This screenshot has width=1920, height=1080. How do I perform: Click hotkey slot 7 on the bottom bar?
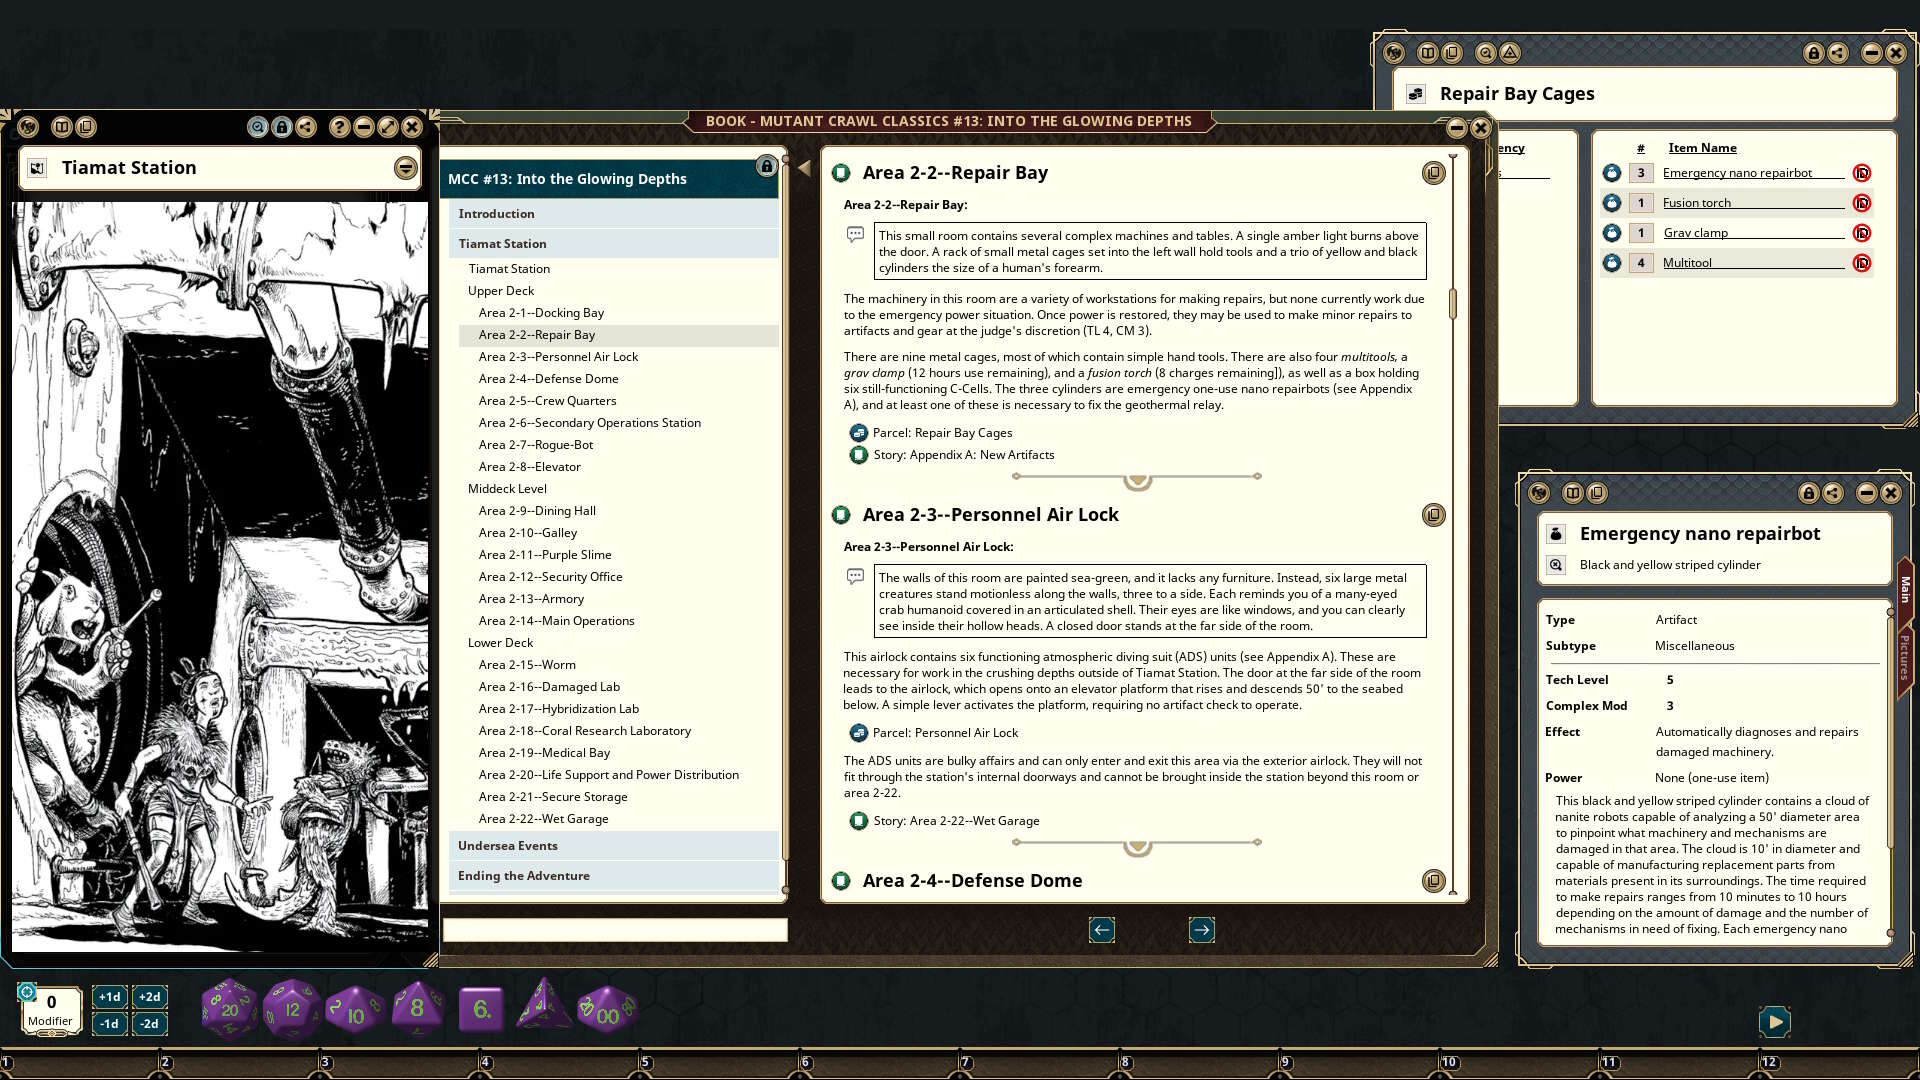tap(965, 1064)
